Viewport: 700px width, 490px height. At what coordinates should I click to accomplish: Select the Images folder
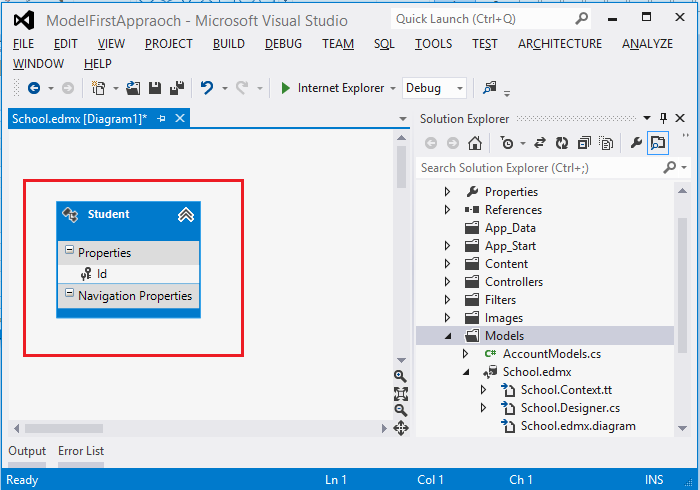tap(504, 318)
